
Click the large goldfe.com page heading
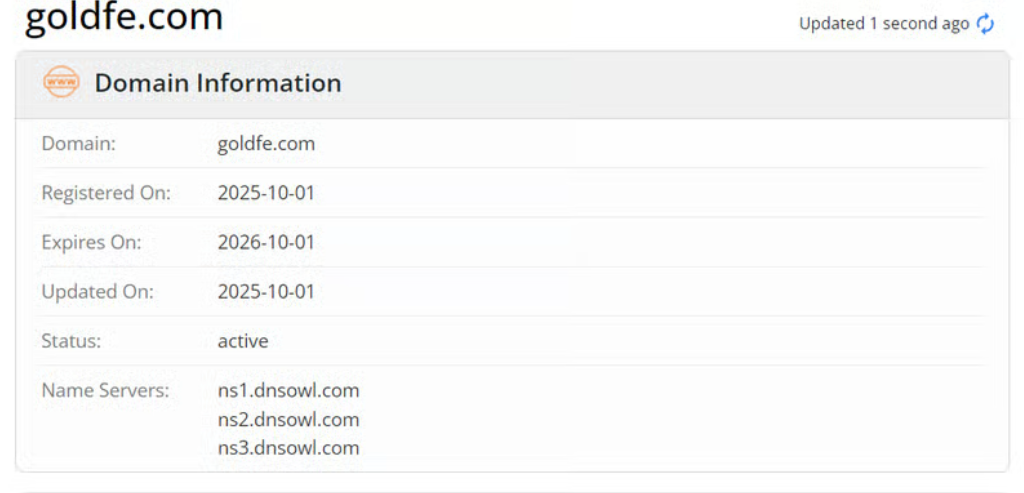[124, 18]
